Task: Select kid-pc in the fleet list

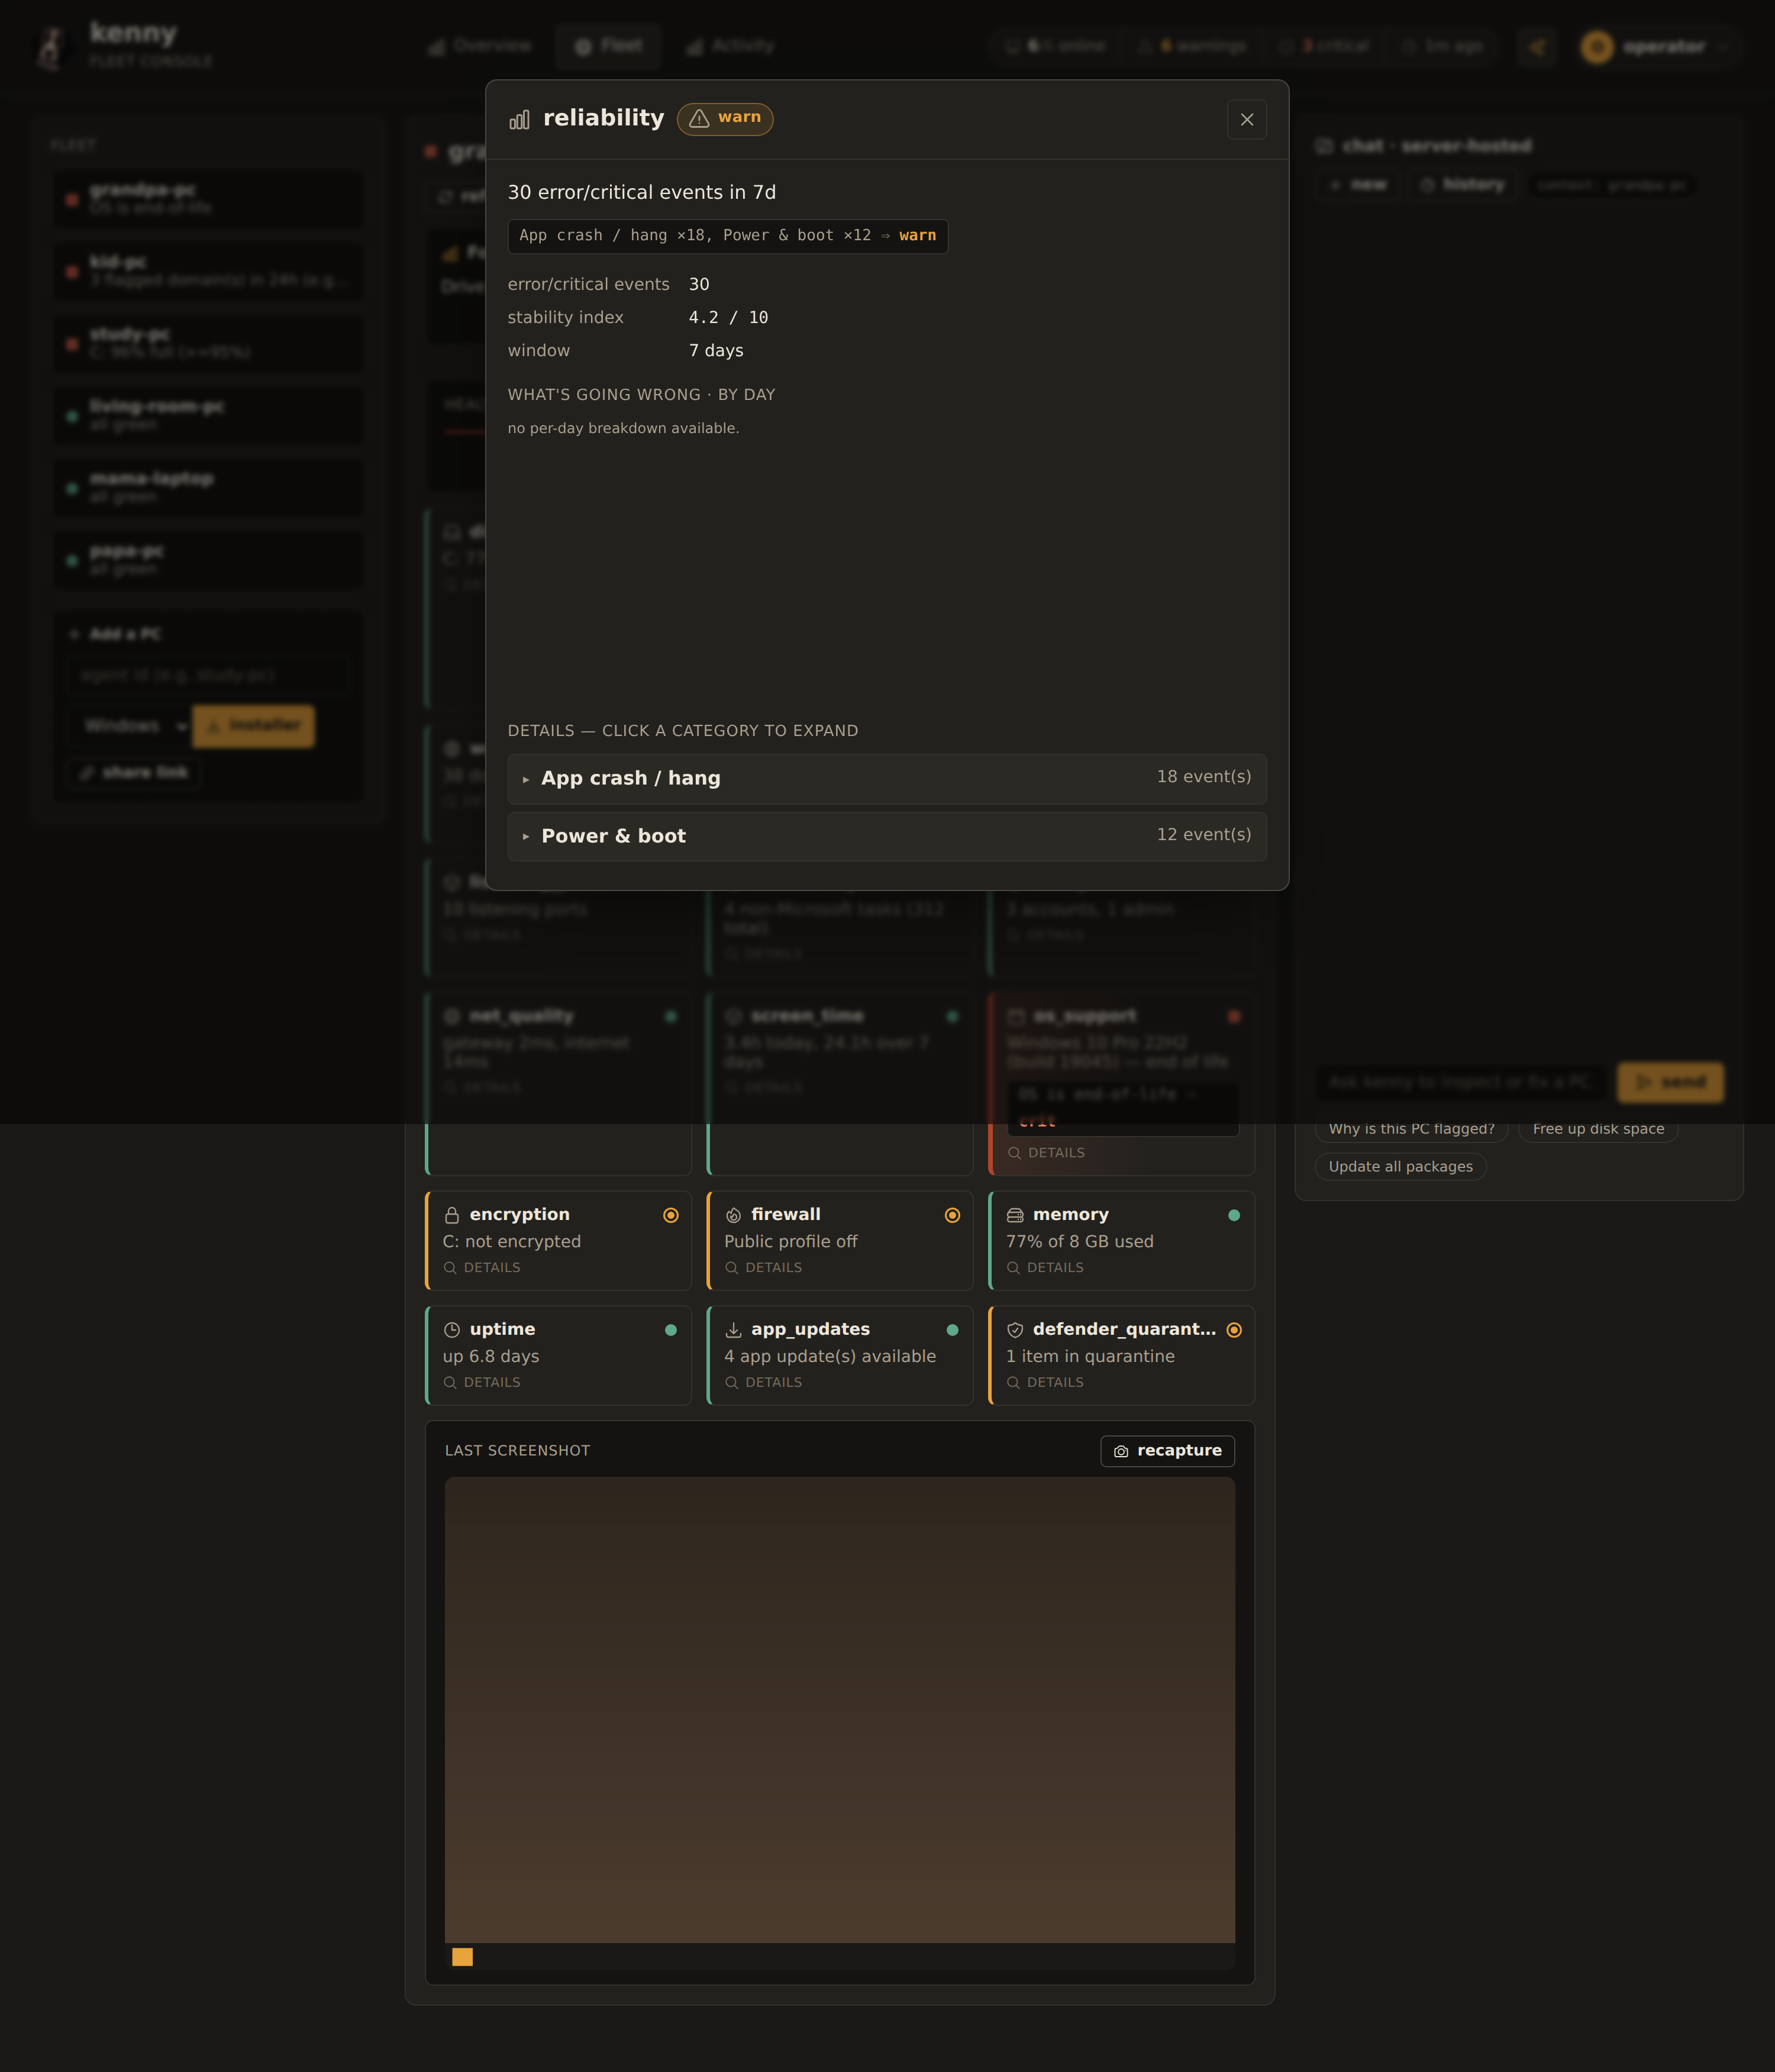Action: 208,271
